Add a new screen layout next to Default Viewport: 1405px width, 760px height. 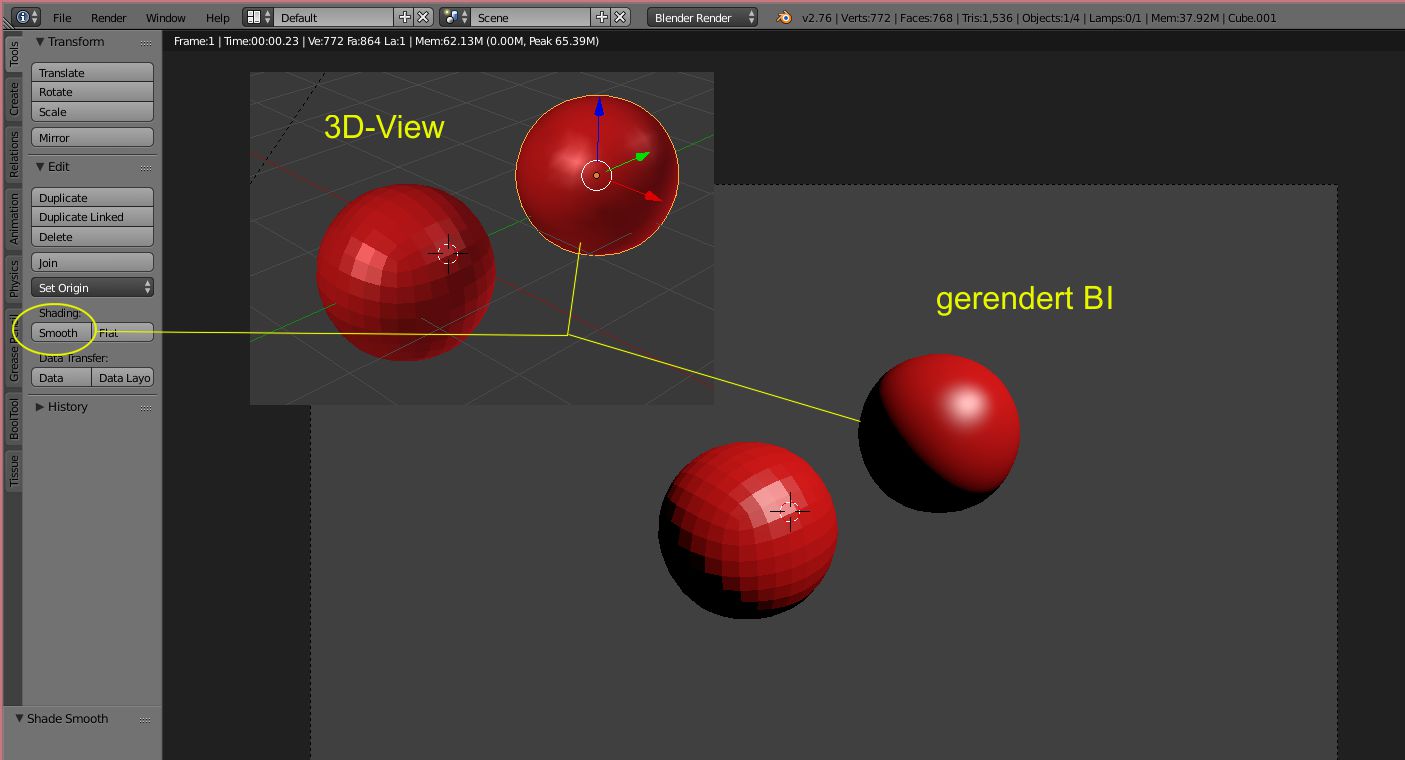pos(404,17)
